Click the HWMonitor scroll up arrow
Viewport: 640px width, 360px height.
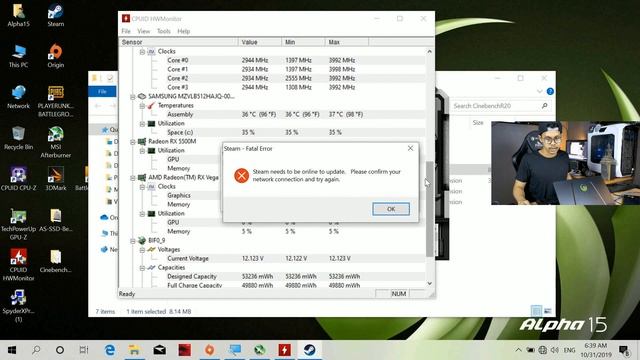pyautogui.click(x=429, y=51)
